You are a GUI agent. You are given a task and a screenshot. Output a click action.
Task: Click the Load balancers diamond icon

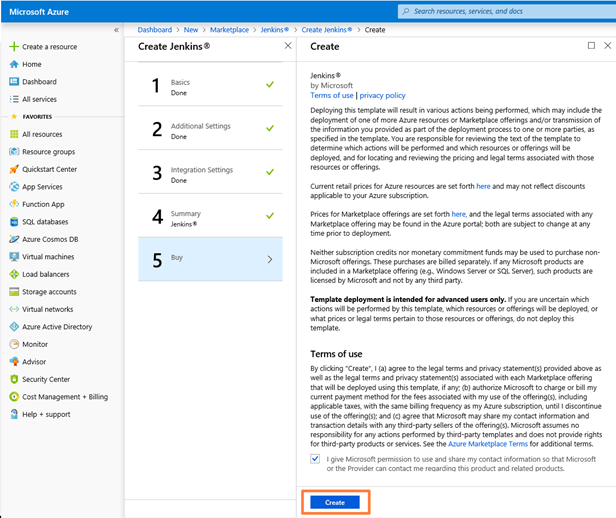coord(14,274)
